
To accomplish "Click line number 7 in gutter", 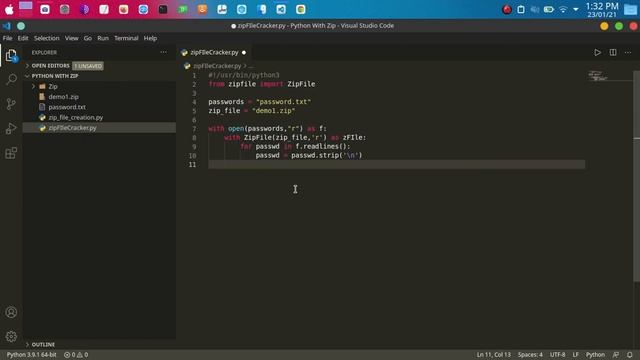I will click(x=194, y=129).
